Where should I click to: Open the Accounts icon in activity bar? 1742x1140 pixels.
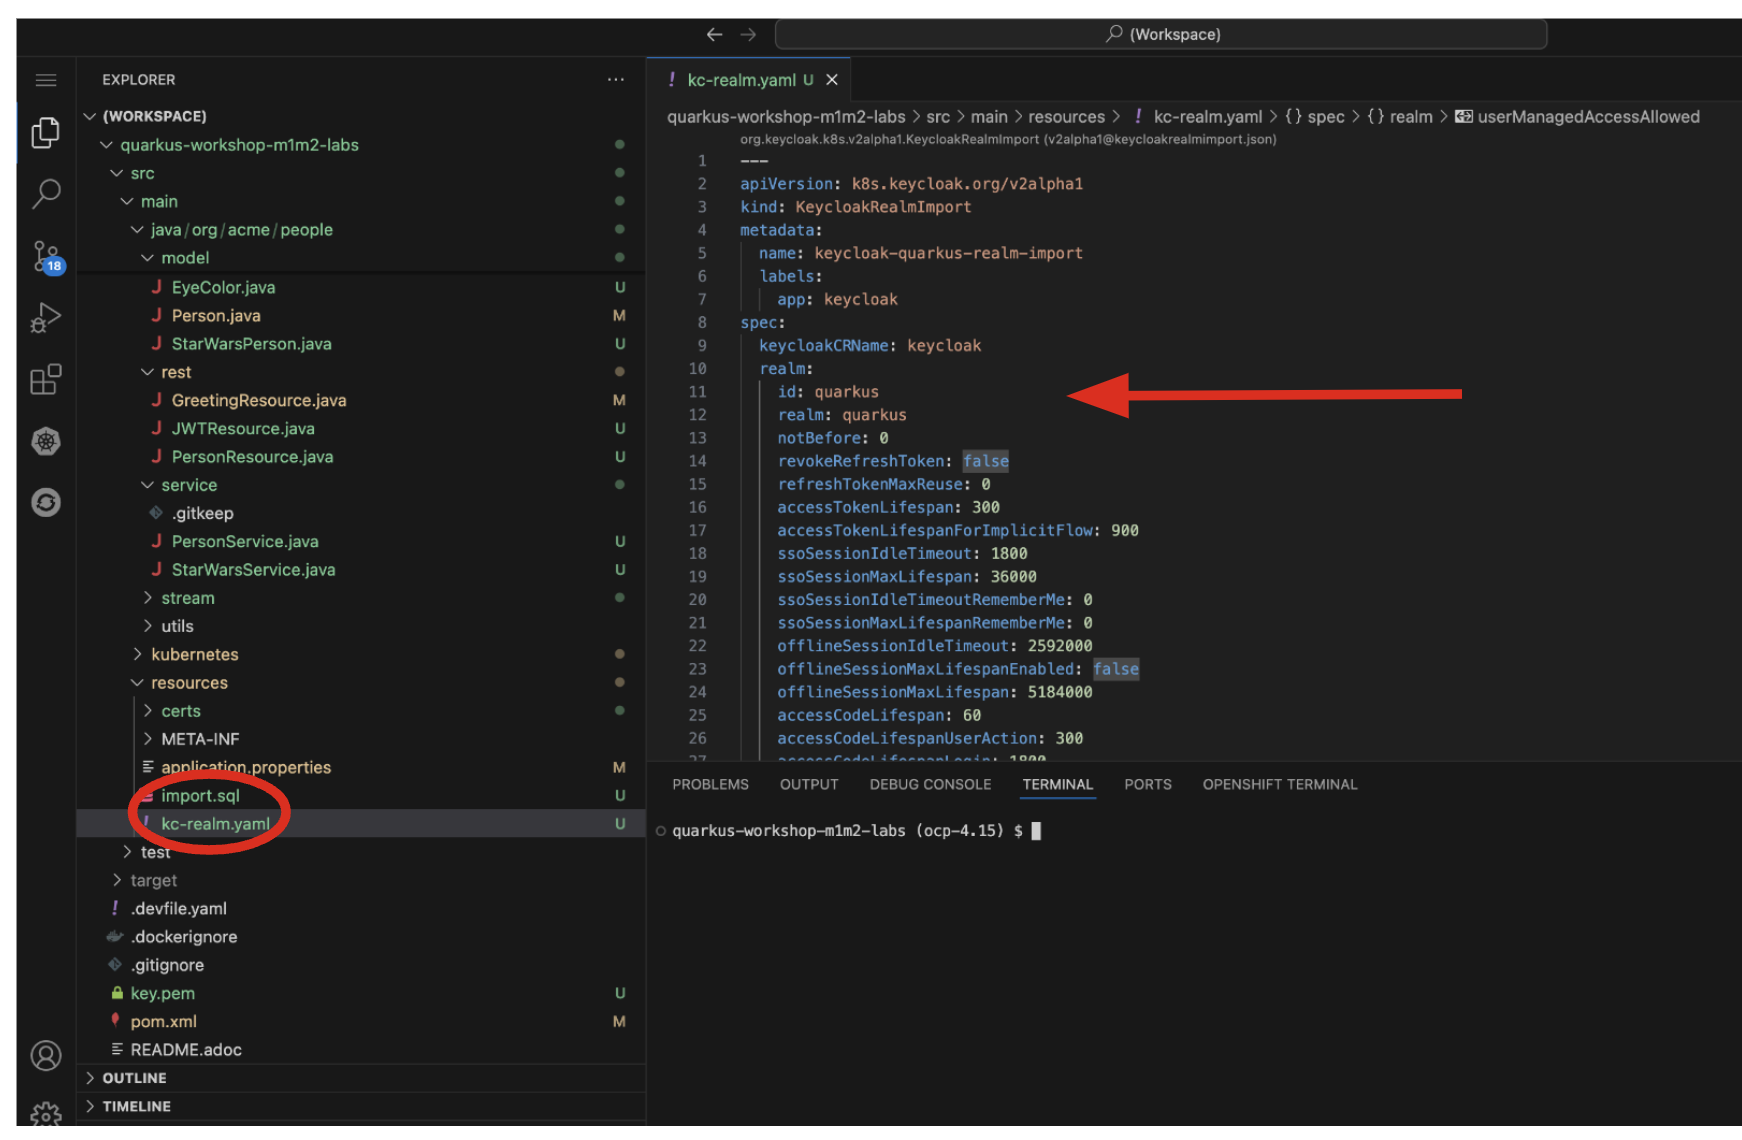(46, 1055)
